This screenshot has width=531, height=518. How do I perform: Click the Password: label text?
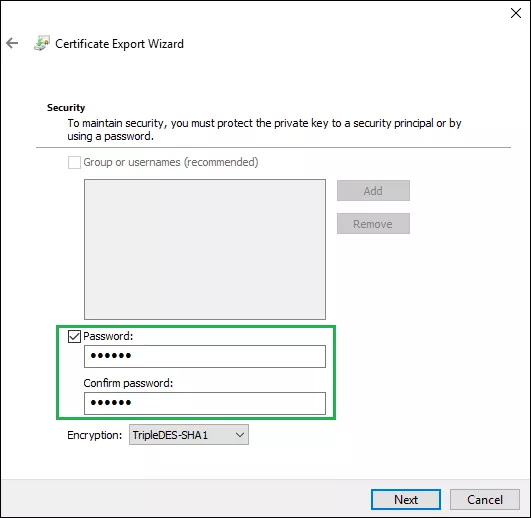click(x=108, y=336)
